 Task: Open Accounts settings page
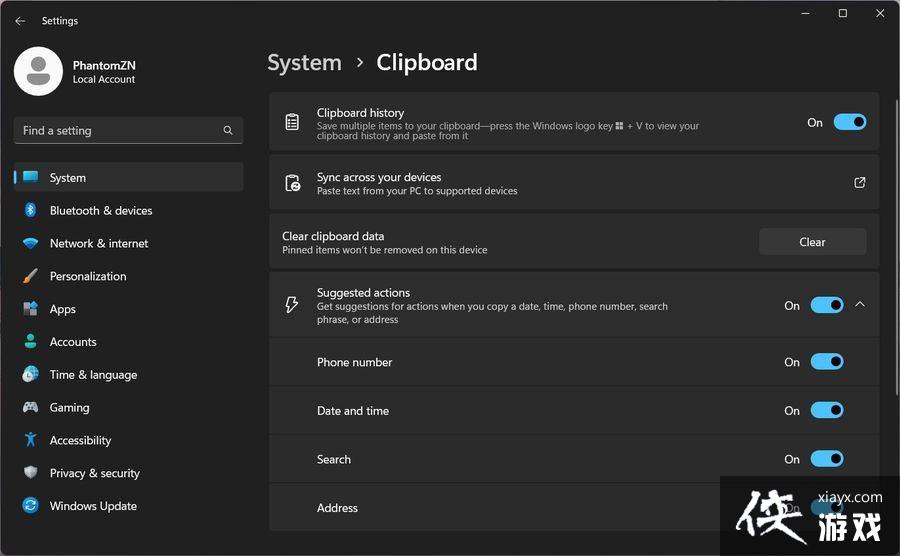coord(129,341)
